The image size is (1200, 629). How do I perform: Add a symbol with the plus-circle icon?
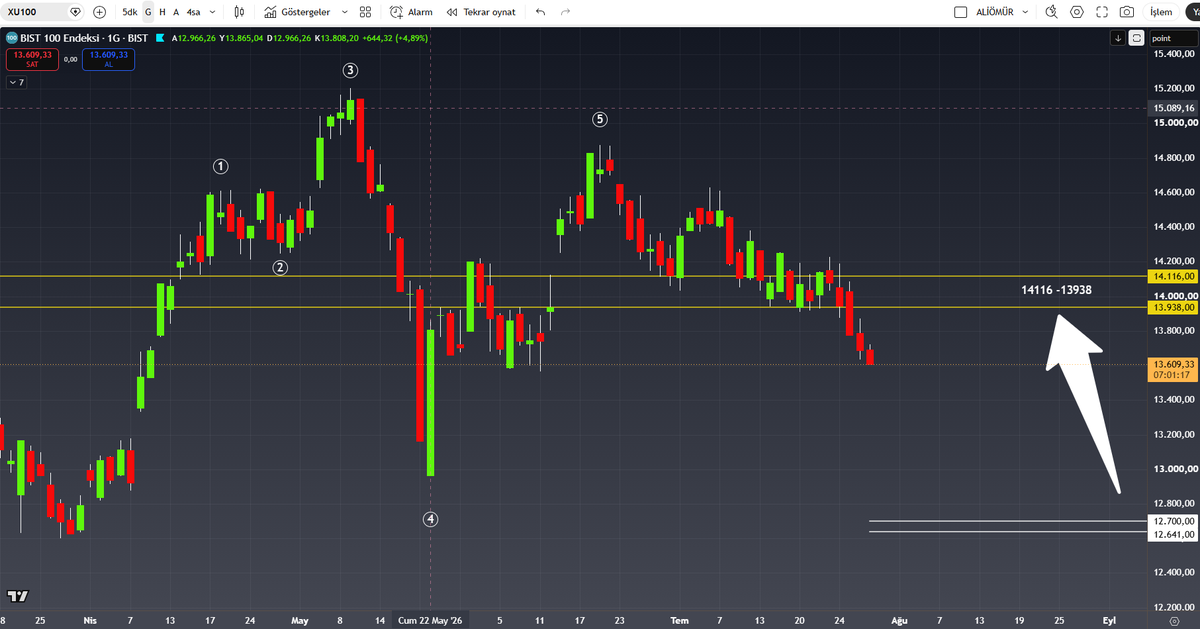(x=99, y=12)
